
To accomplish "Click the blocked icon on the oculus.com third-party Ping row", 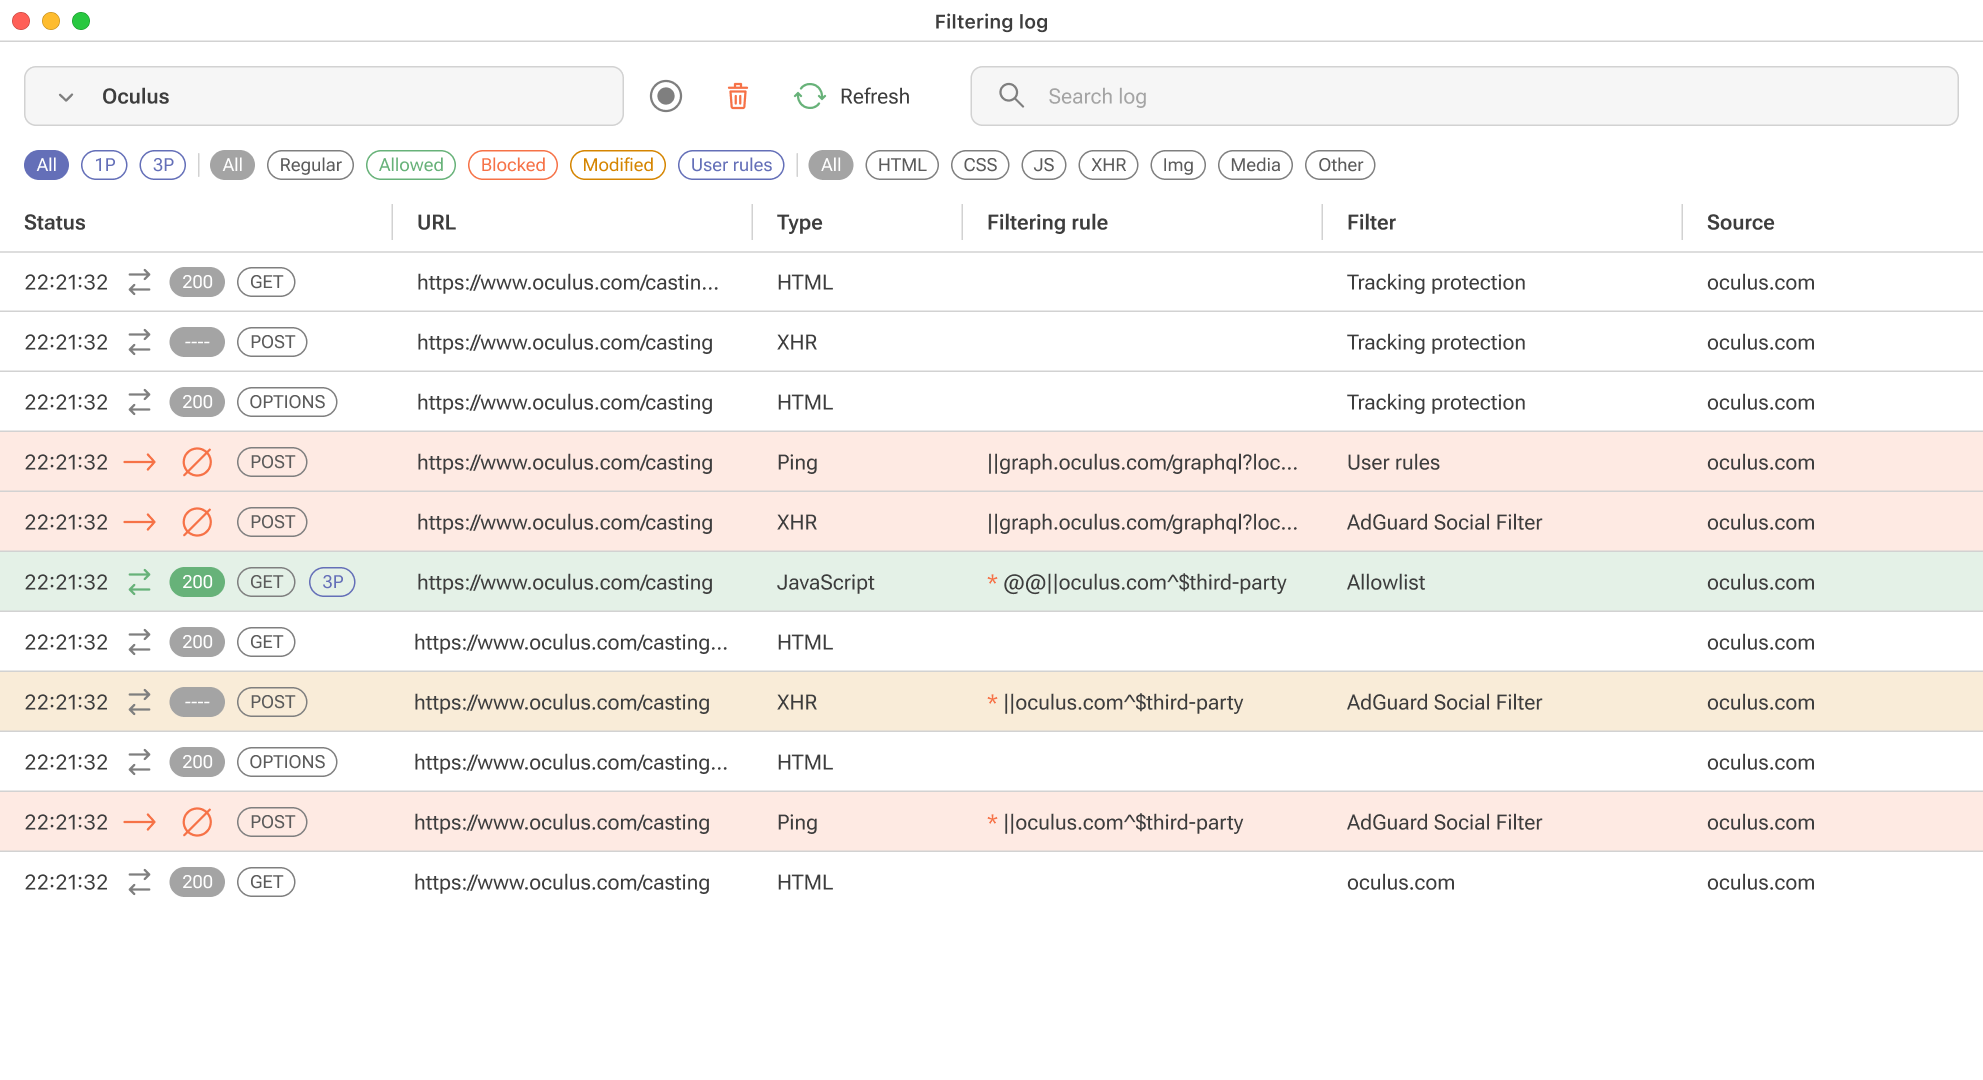I will click(x=197, y=822).
